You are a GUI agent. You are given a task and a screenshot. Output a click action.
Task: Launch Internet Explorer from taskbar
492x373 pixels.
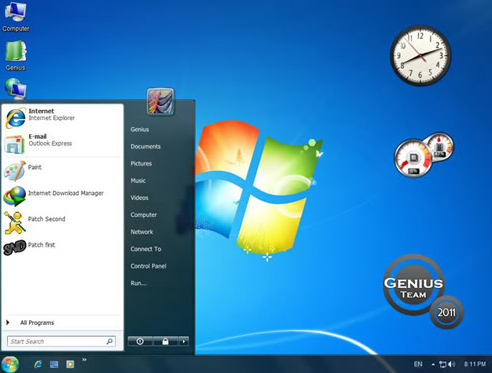[38, 364]
